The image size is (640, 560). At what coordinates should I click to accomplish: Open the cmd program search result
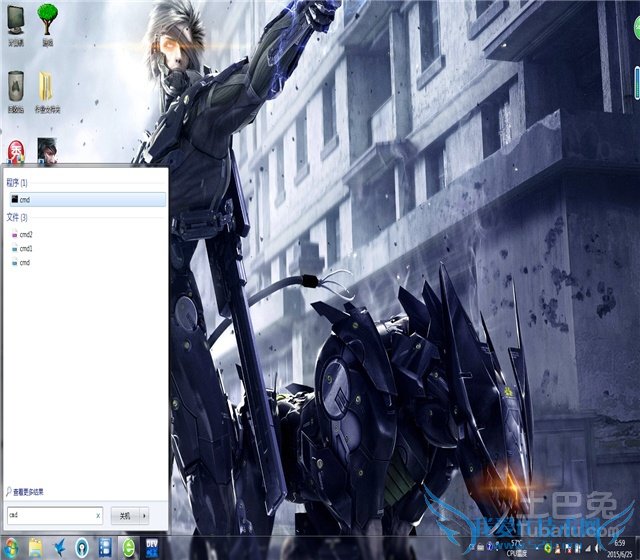coord(87,200)
